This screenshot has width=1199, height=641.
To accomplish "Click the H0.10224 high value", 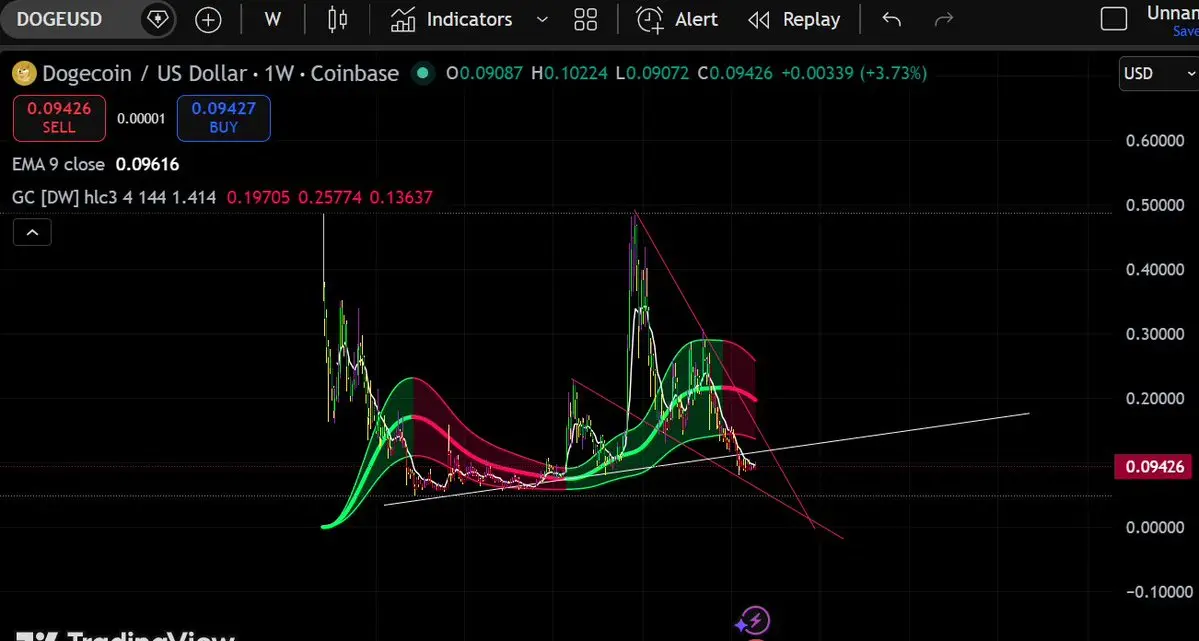I will (570, 73).
